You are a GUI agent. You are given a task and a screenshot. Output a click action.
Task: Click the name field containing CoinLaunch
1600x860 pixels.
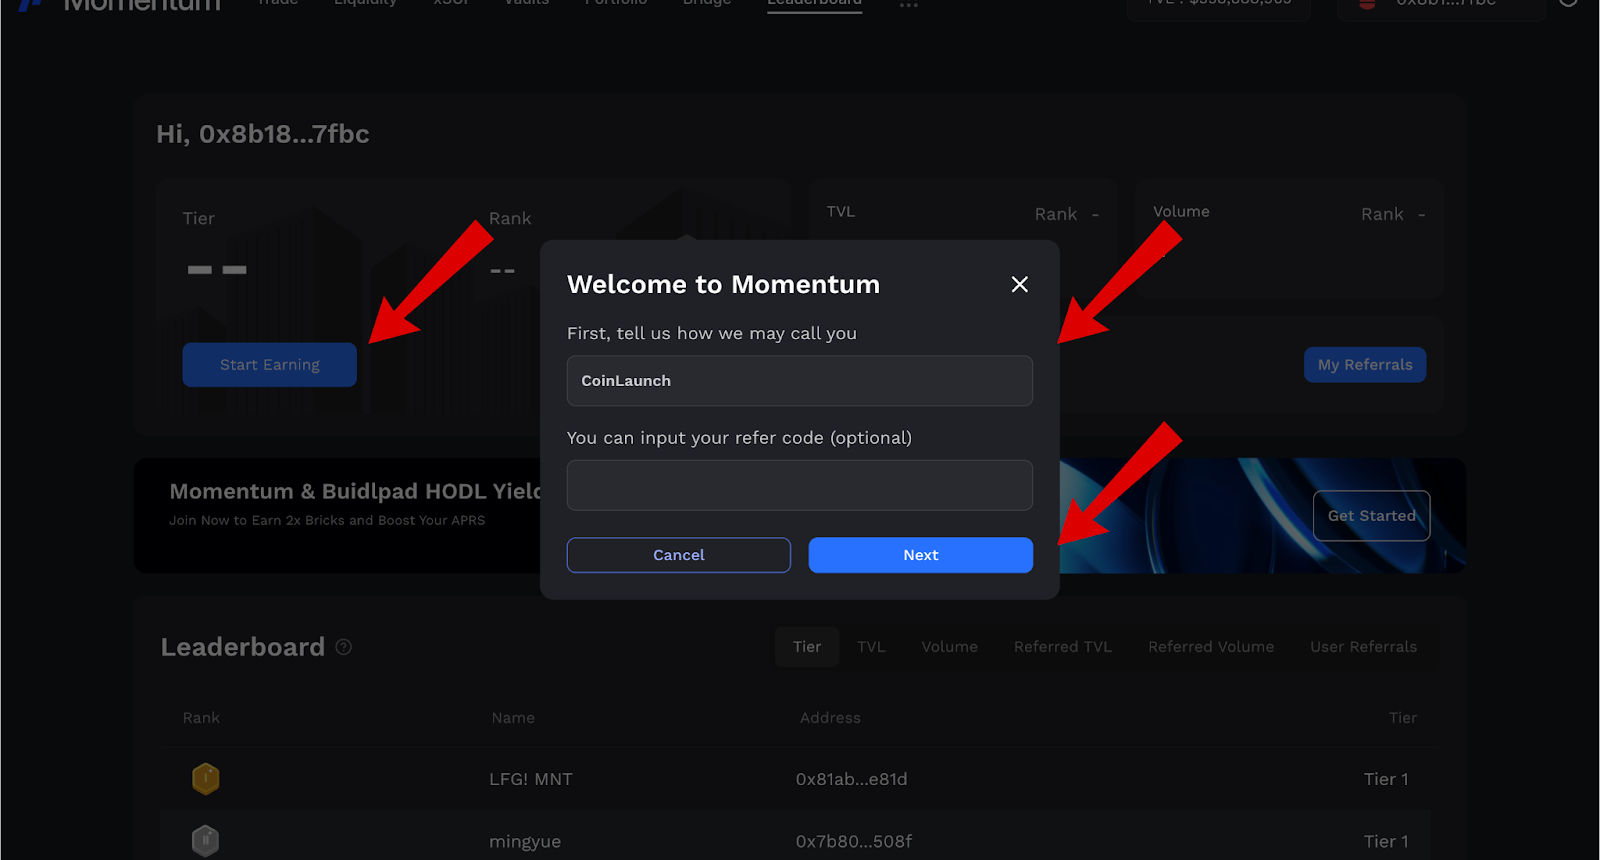[799, 381]
